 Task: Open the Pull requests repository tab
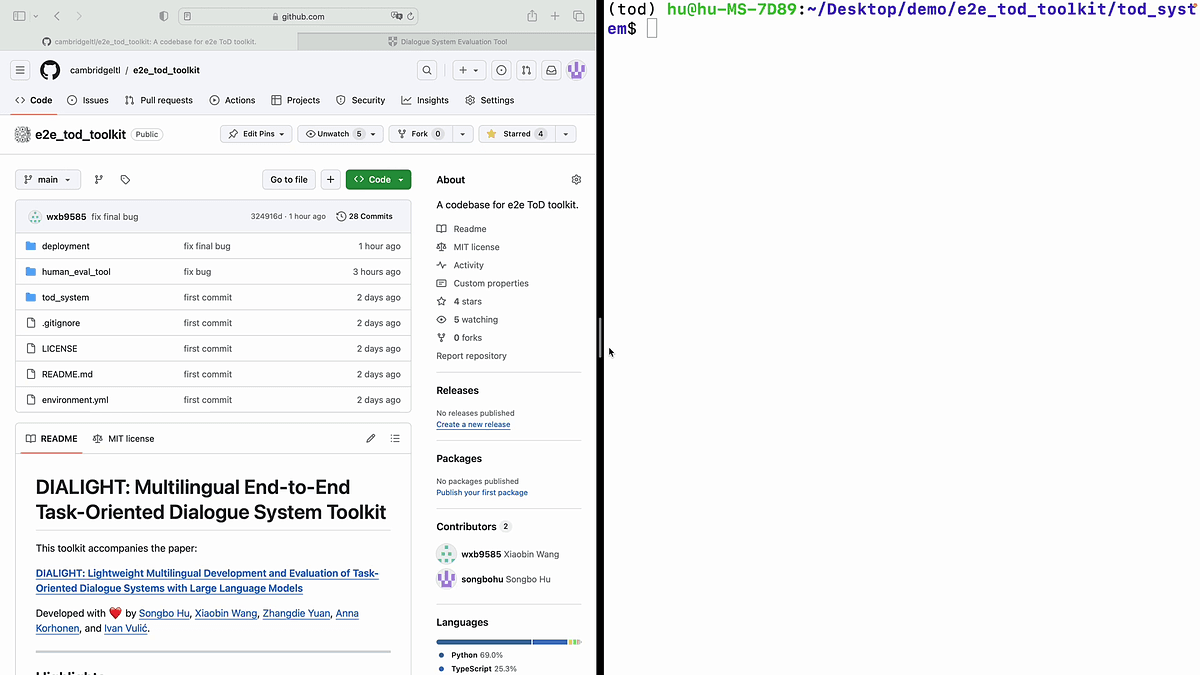click(x=159, y=100)
